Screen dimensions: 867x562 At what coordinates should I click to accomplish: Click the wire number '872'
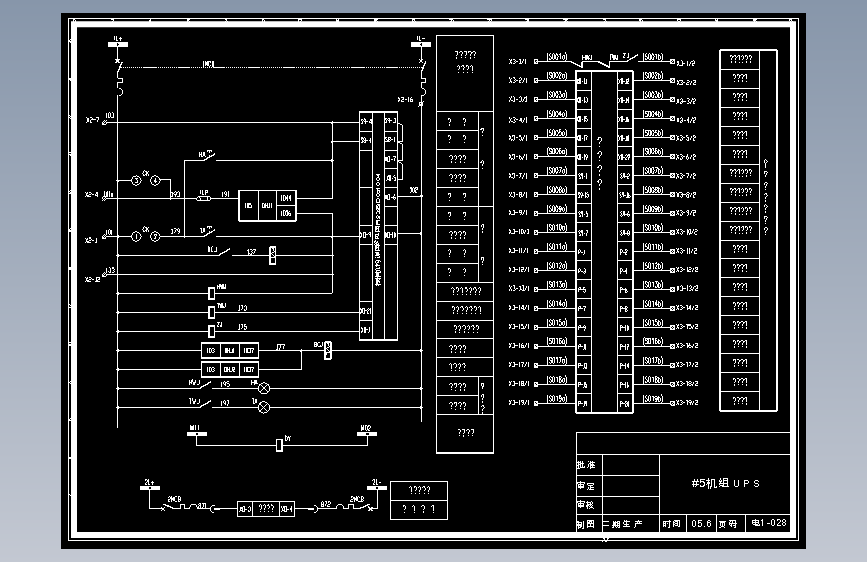pyautogui.click(x=326, y=504)
